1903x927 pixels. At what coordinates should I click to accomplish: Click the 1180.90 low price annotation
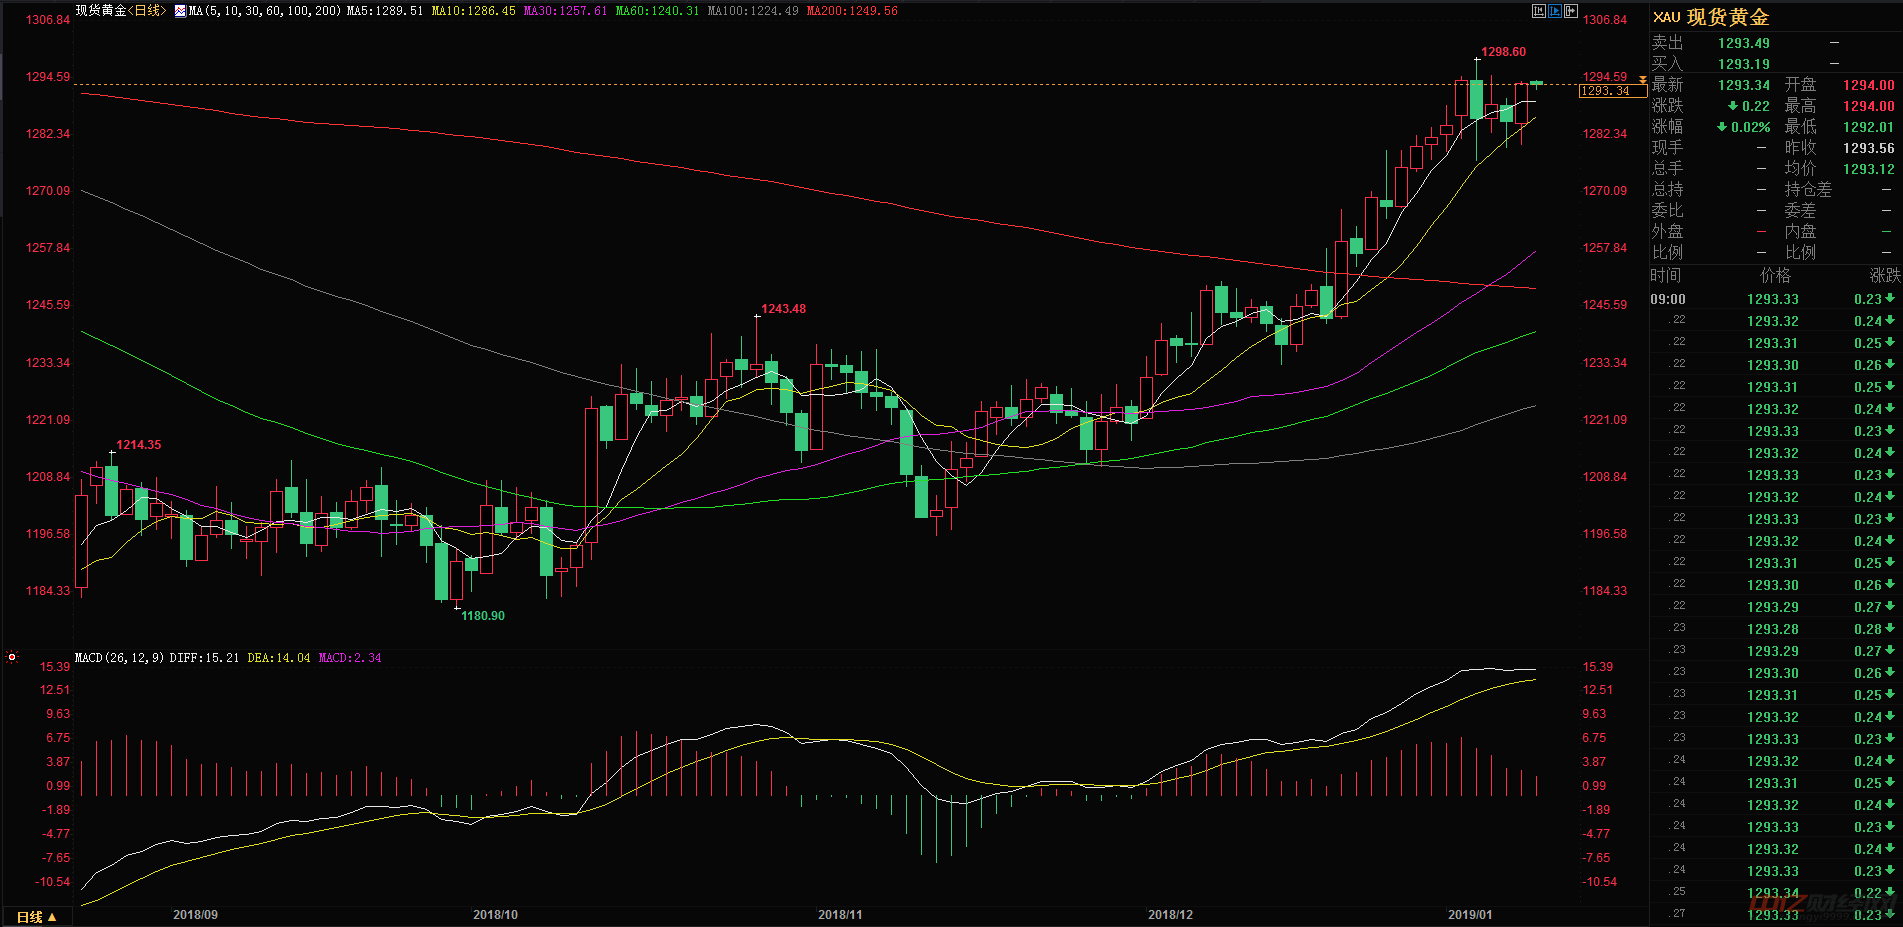(483, 616)
